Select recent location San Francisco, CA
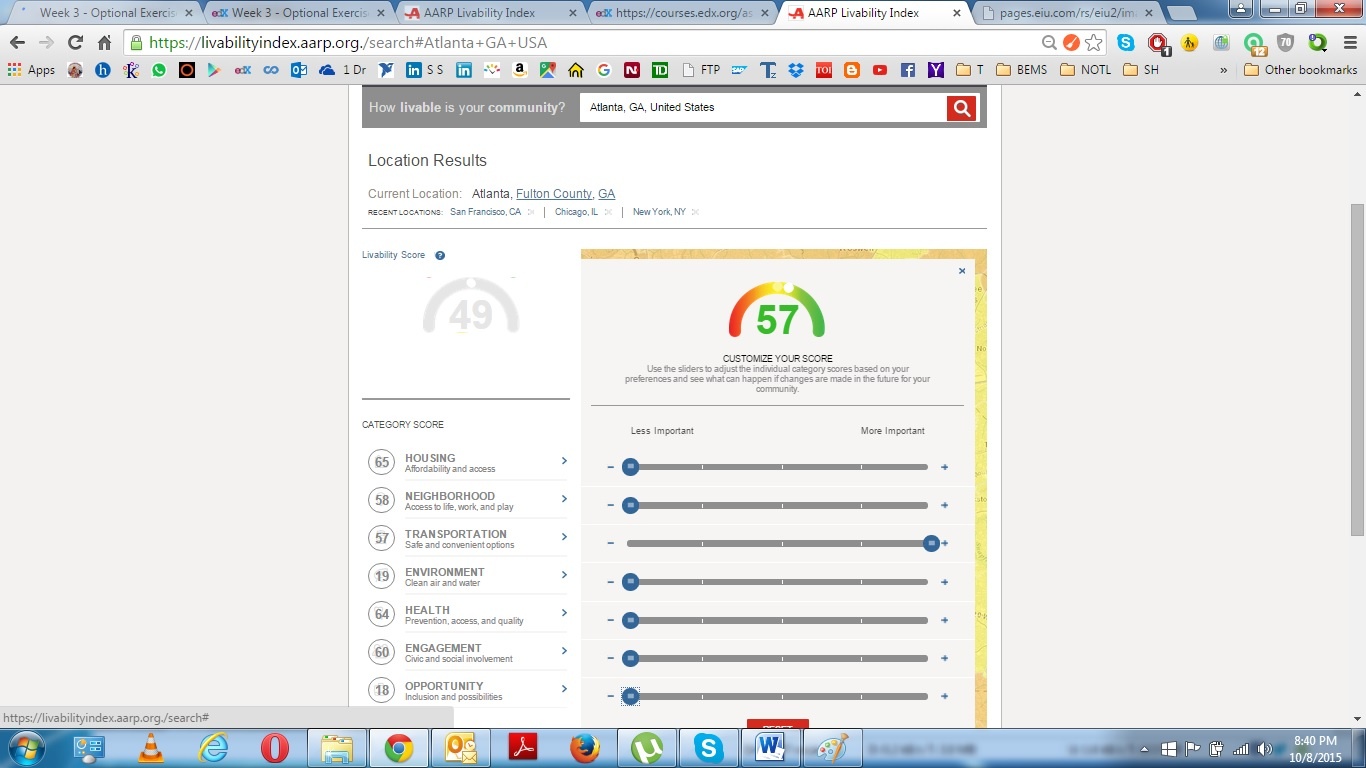 [x=485, y=212]
